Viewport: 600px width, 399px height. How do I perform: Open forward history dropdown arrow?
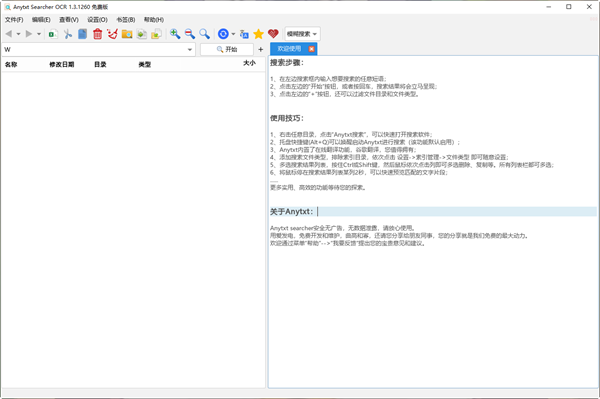coord(39,34)
